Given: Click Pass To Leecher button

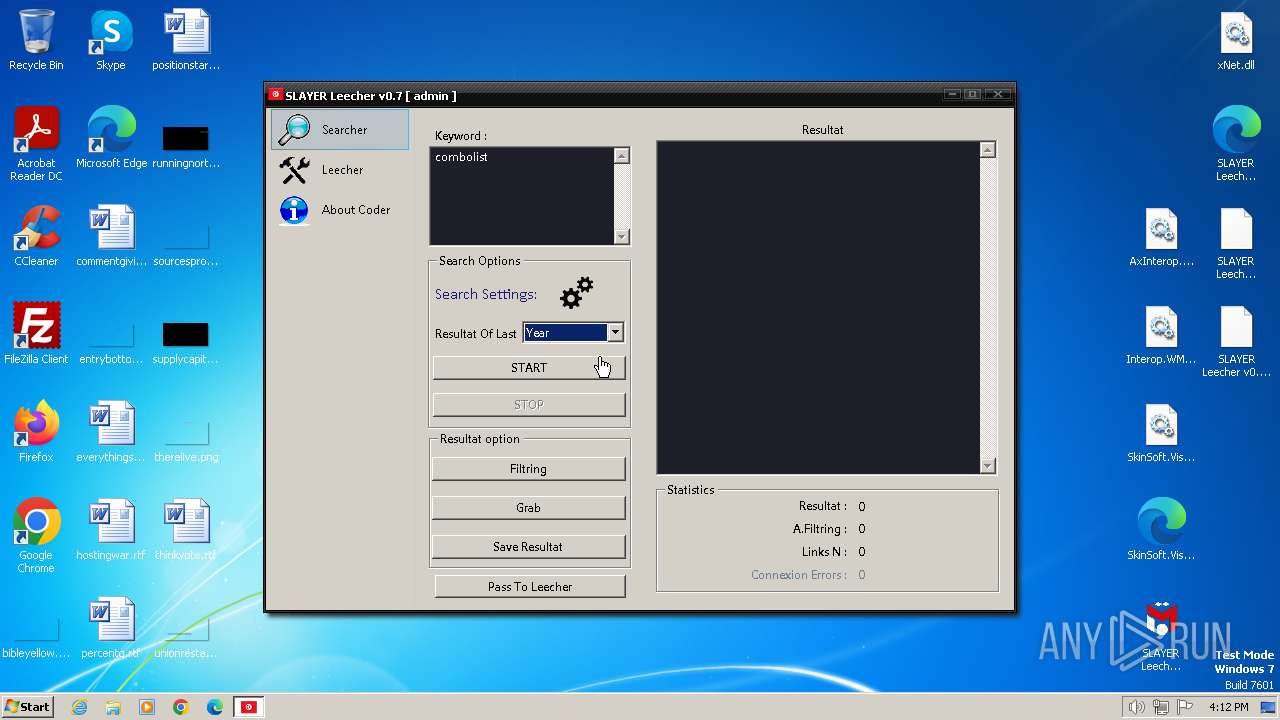Looking at the screenshot, I should point(530,587).
